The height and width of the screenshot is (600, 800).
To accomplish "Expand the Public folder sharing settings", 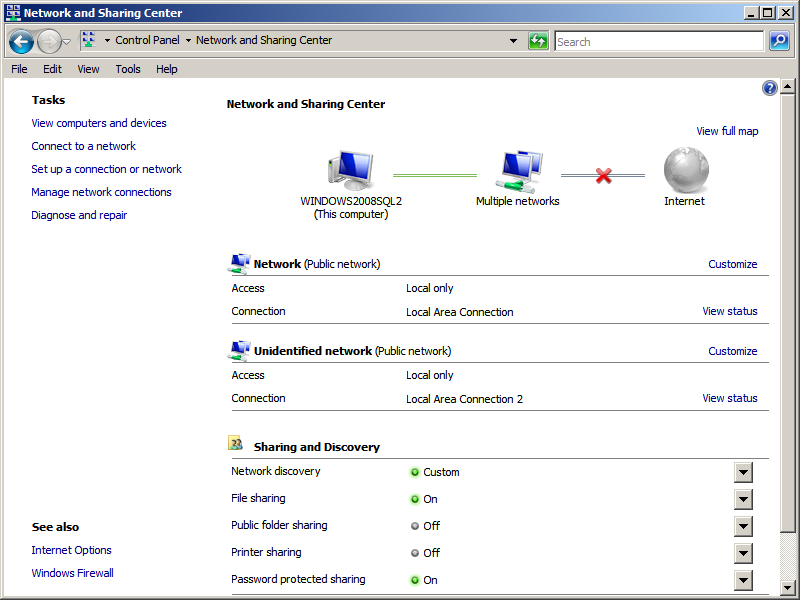I will pyautogui.click(x=743, y=527).
